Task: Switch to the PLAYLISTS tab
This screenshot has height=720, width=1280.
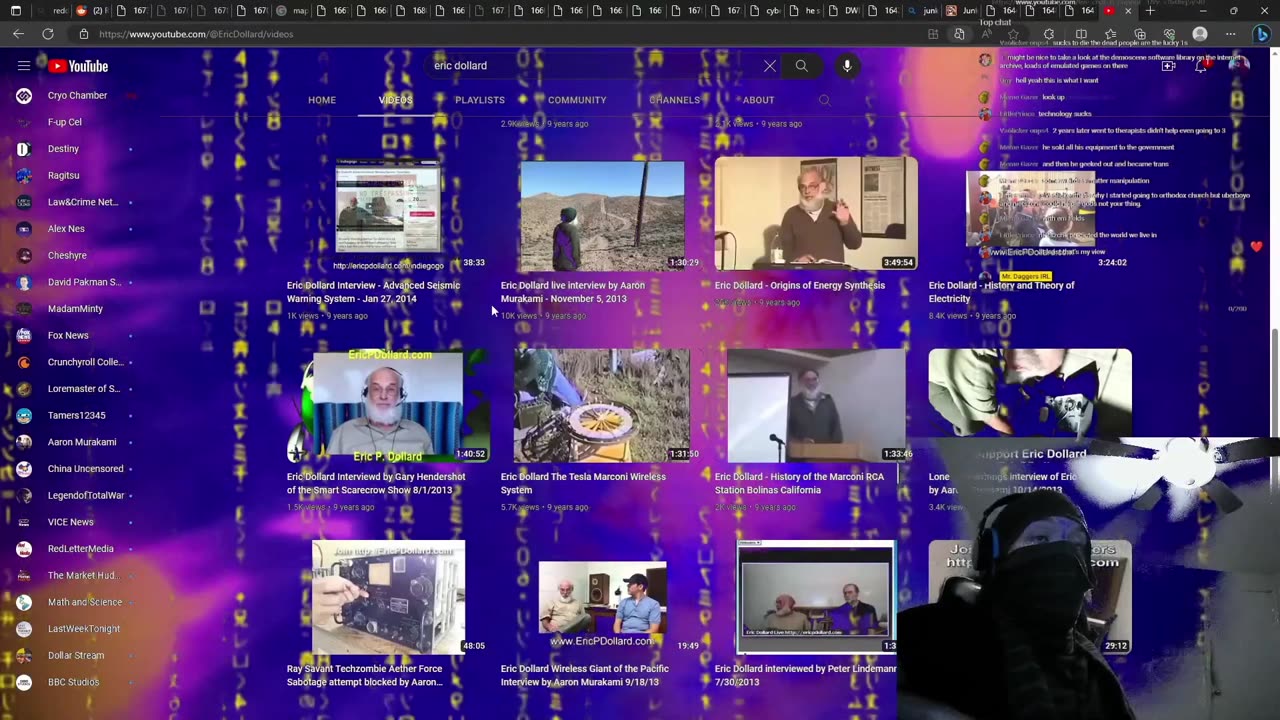Action: 480,100
